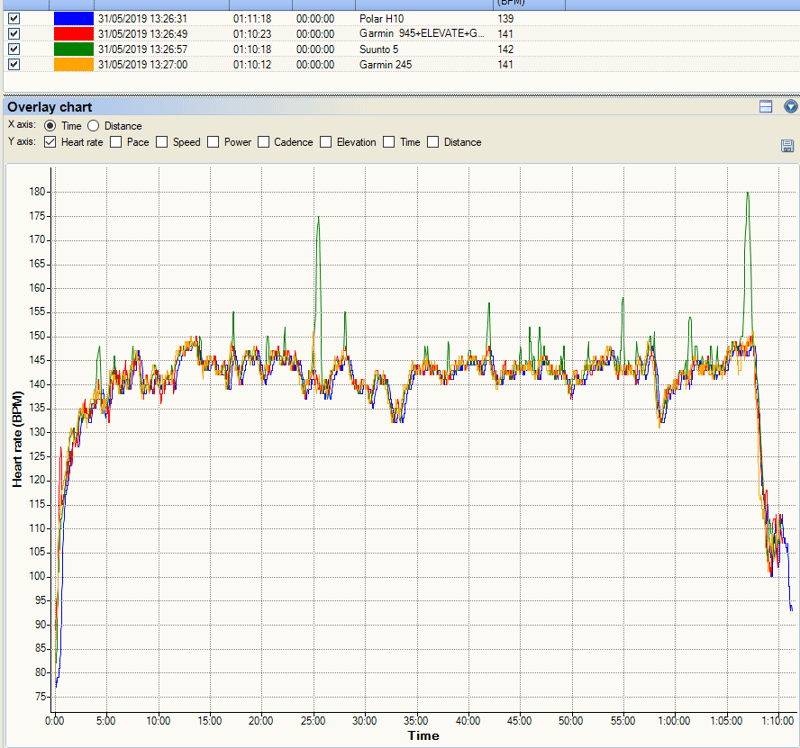Click the green spike peak at 25:00
Viewport: 800px width, 748px height.
click(x=318, y=218)
